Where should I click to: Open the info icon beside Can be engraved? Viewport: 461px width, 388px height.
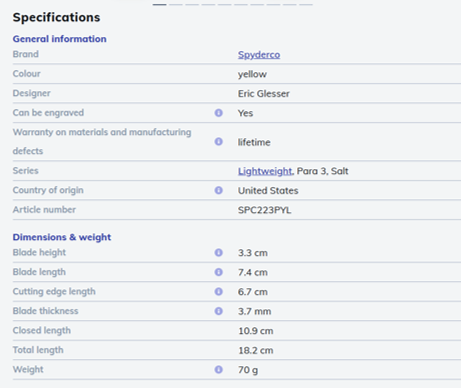tap(218, 113)
